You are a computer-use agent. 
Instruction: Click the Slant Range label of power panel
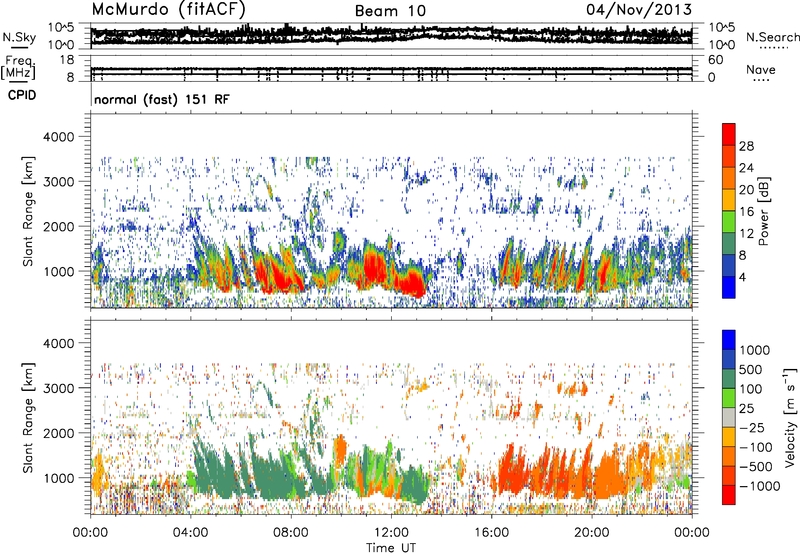click(x=28, y=211)
